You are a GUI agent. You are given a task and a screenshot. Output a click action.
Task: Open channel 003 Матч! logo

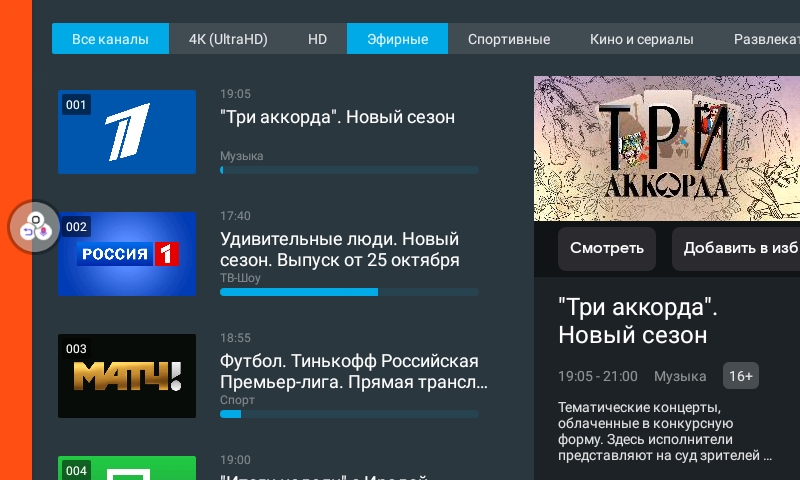127,376
